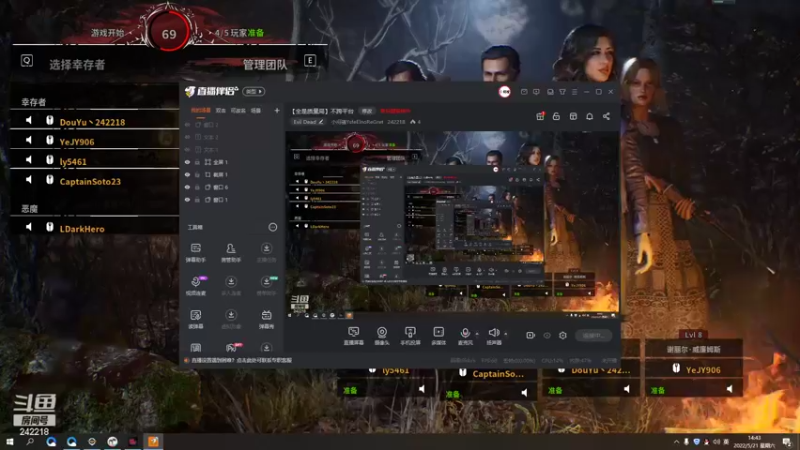
Task: Open the 读弹幕 tool in the toolbox
Action: click(195, 319)
